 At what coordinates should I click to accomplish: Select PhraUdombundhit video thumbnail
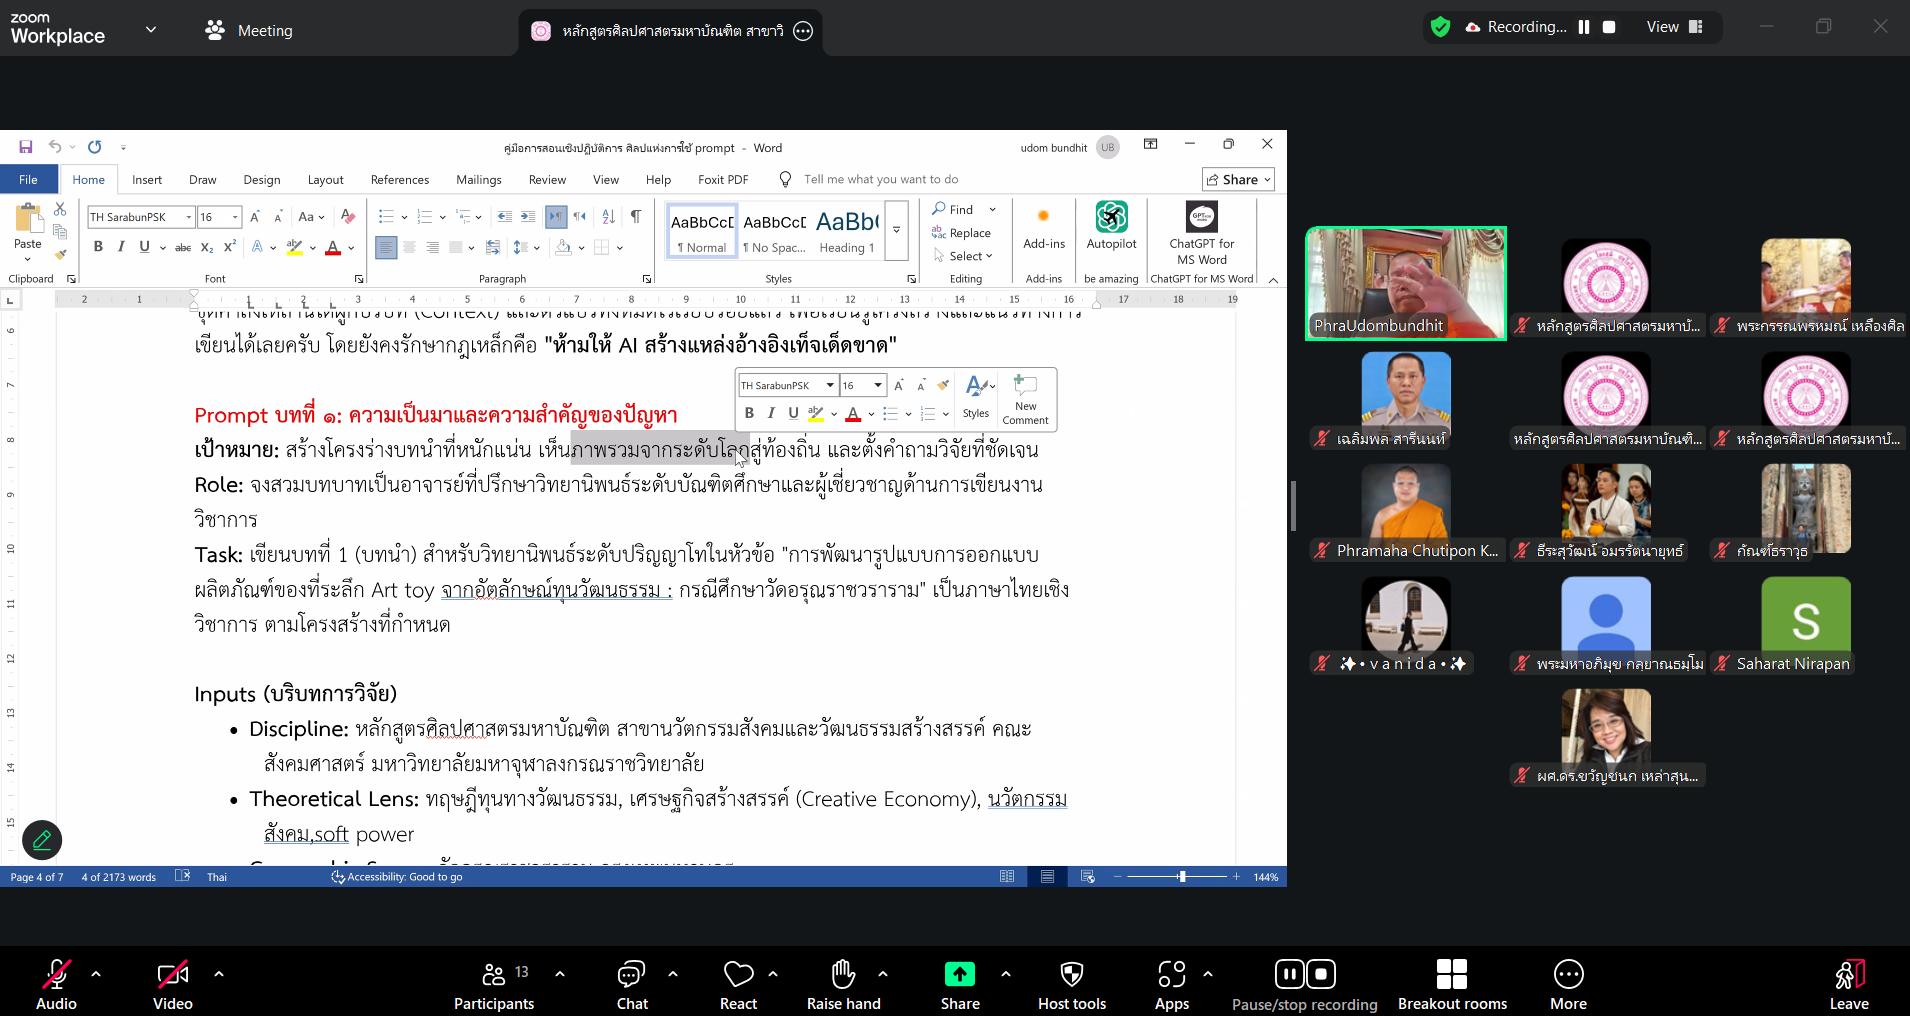[x=1405, y=283]
